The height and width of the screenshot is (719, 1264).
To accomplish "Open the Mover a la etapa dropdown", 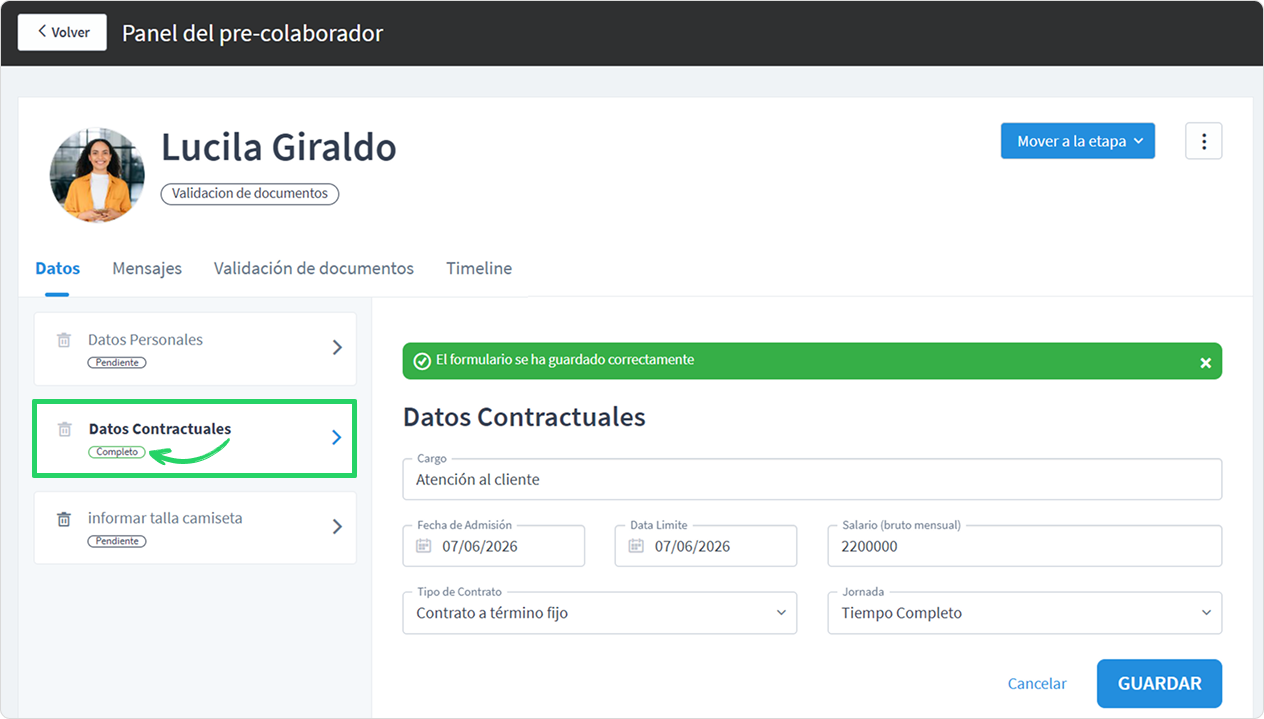I will click(x=1078, y=141).
